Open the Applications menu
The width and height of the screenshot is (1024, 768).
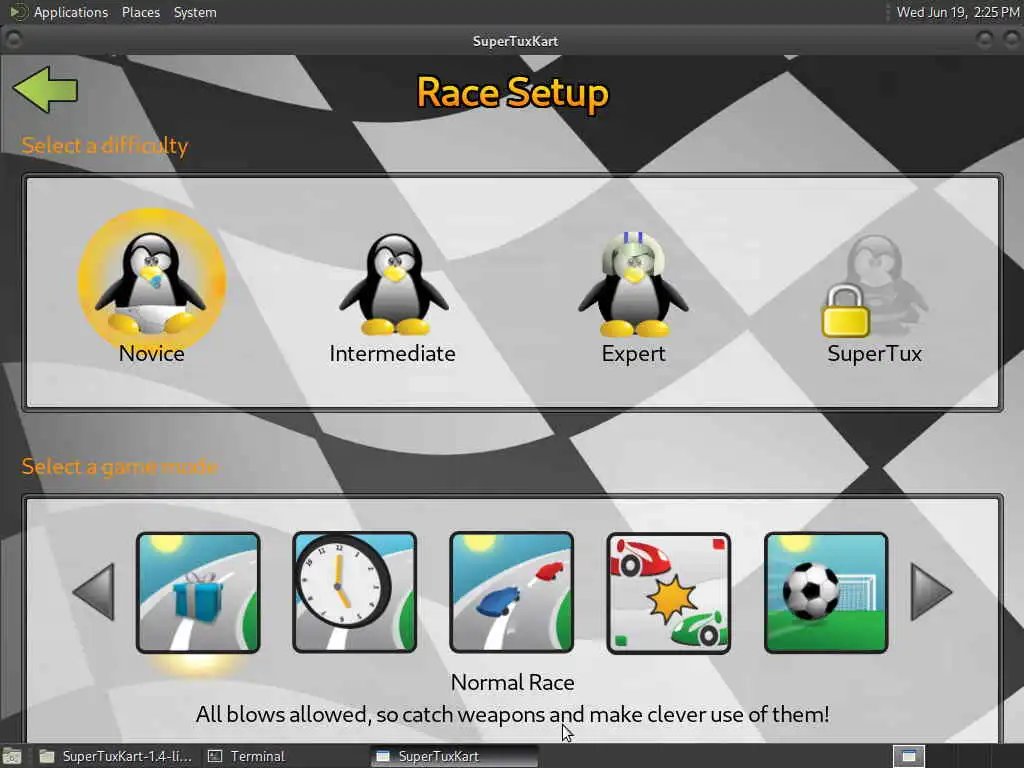point(71,12)
